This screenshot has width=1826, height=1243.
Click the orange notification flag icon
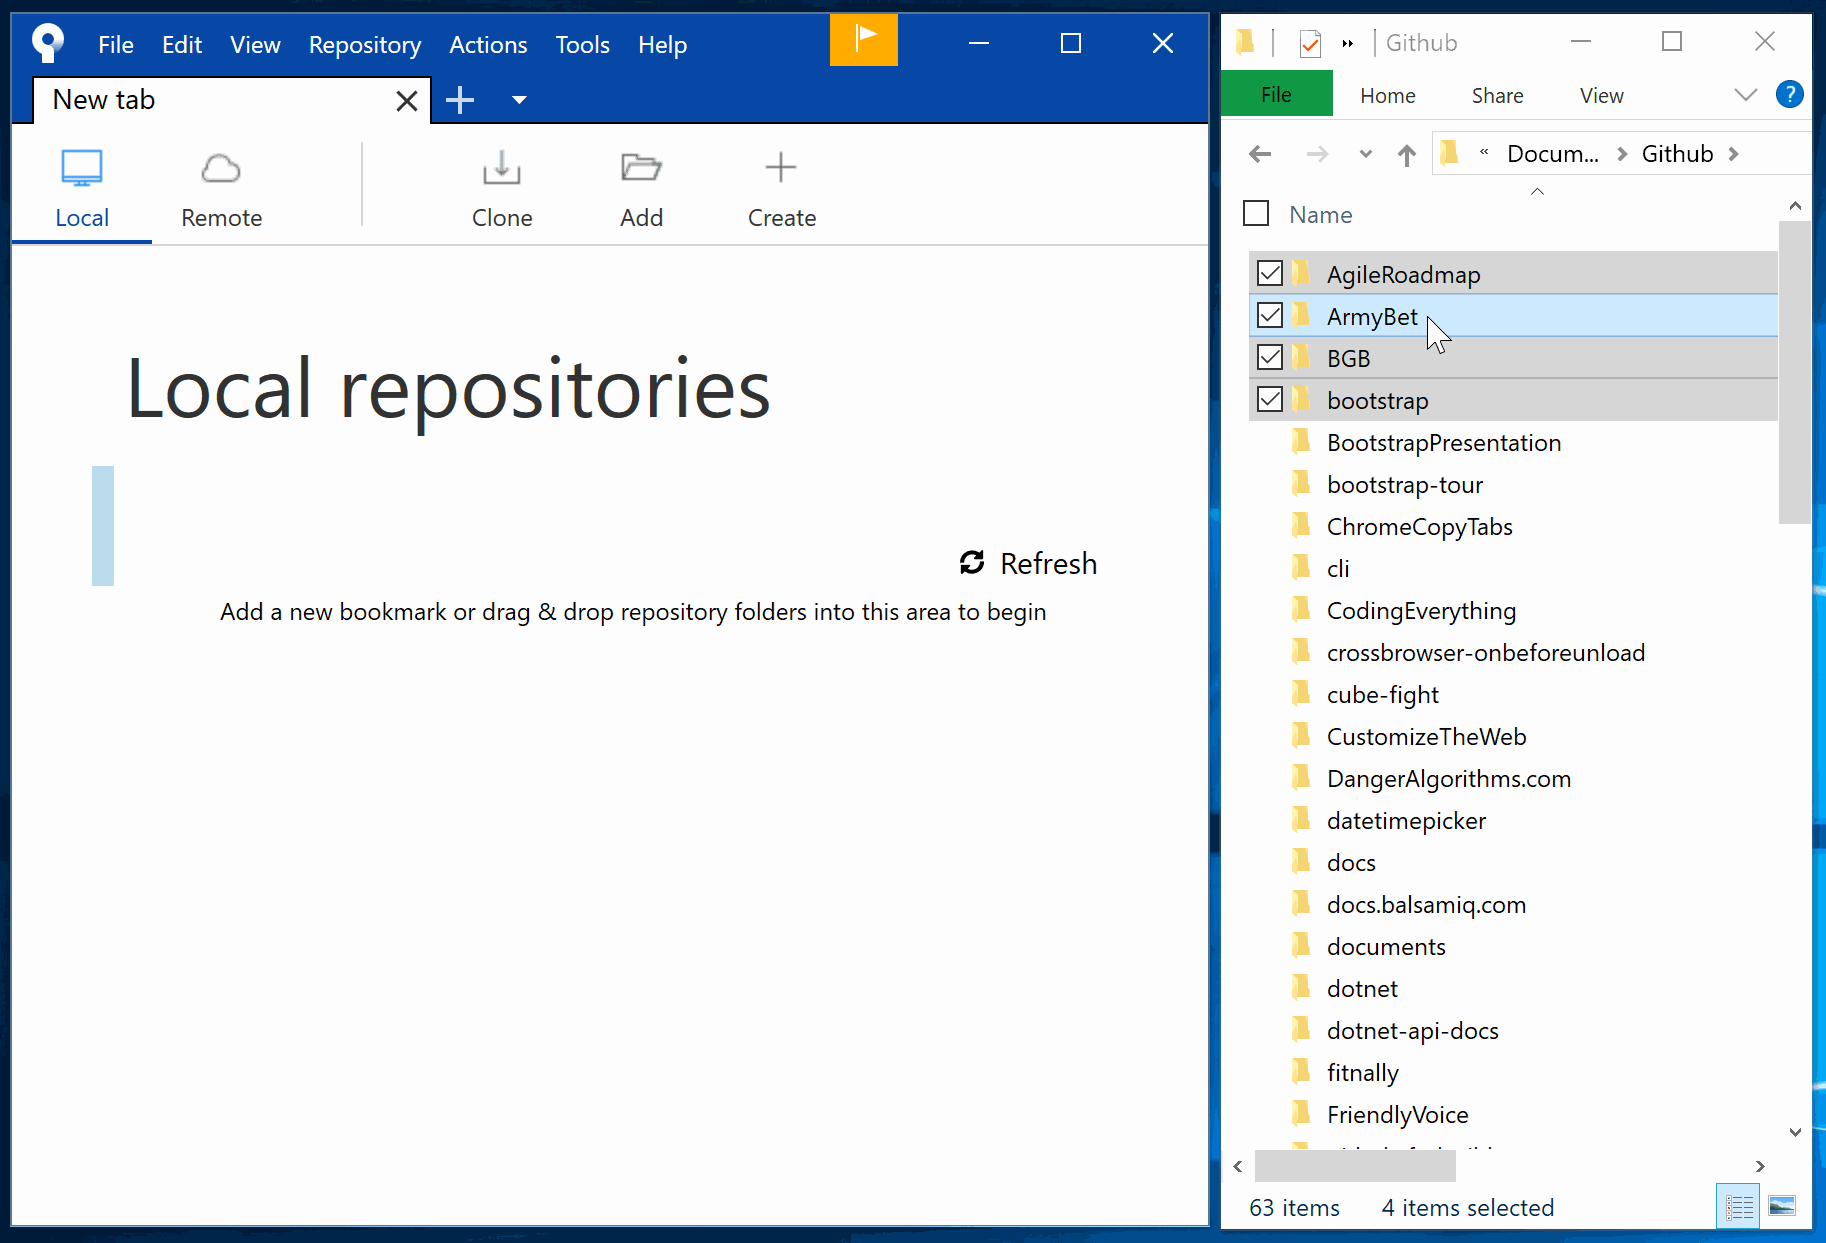click(x=864, y=41)
